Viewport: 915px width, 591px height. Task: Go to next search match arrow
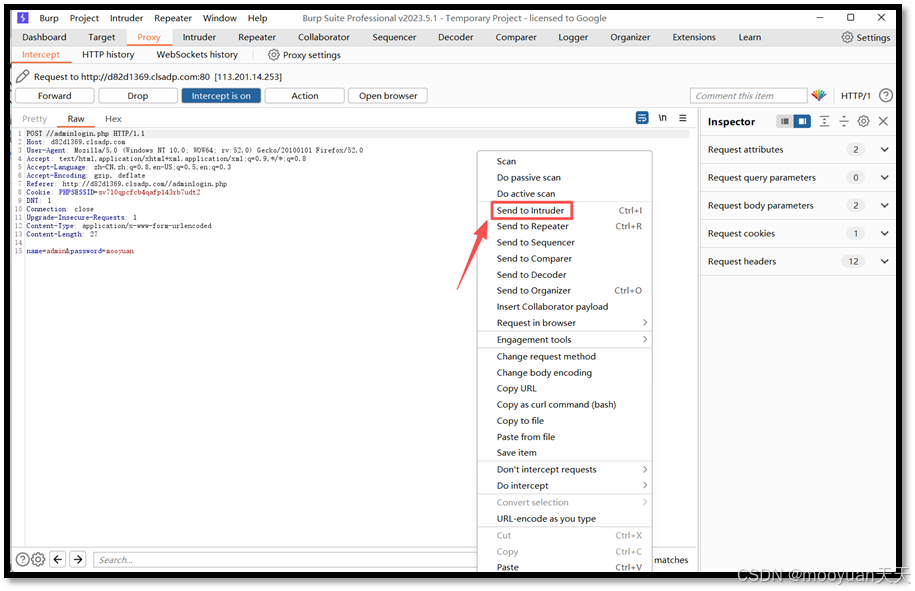click(78, 559)
